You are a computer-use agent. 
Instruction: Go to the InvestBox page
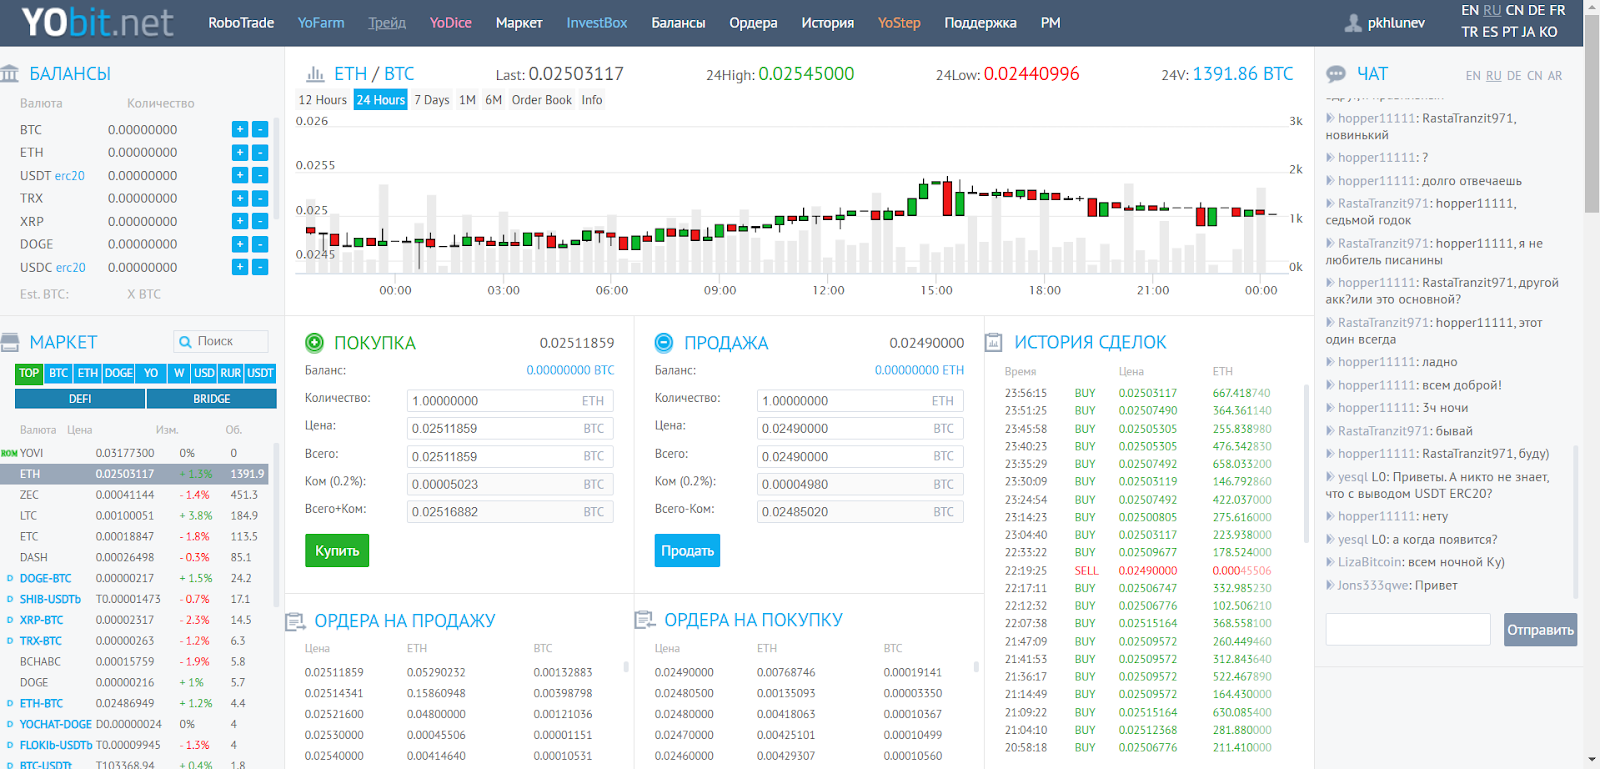(597, 23)
